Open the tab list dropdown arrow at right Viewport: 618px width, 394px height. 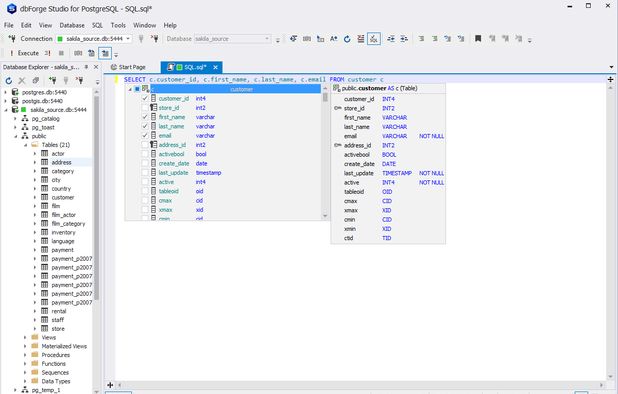pyautogui.click(x=611, y=67)
